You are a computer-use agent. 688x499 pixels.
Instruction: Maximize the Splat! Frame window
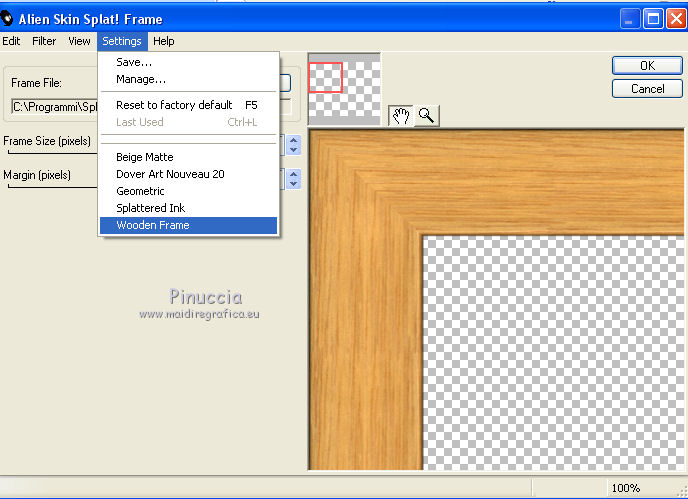pyautogui.click(x=653, y=19)
